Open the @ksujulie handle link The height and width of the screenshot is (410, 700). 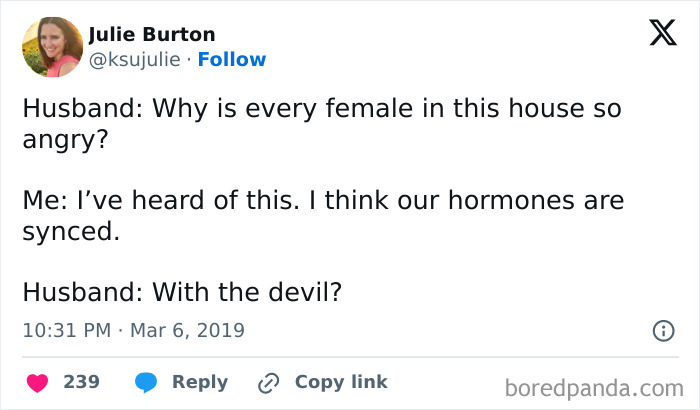136,60
